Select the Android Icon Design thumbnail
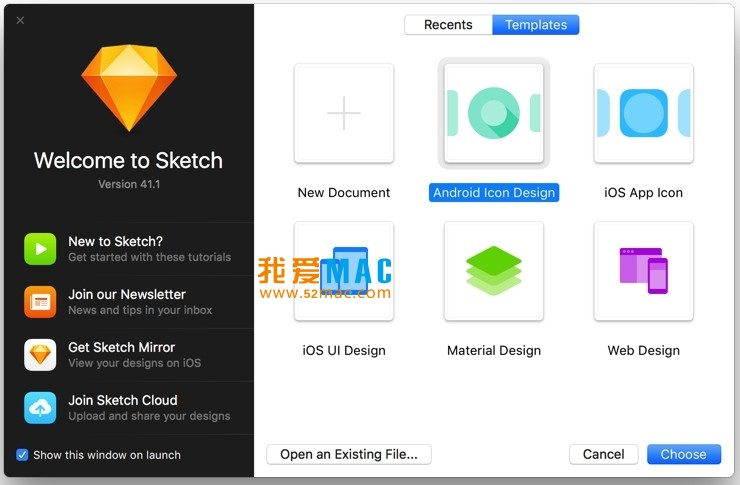This screenshot has height=485, width=740. [x=494, y=113]
